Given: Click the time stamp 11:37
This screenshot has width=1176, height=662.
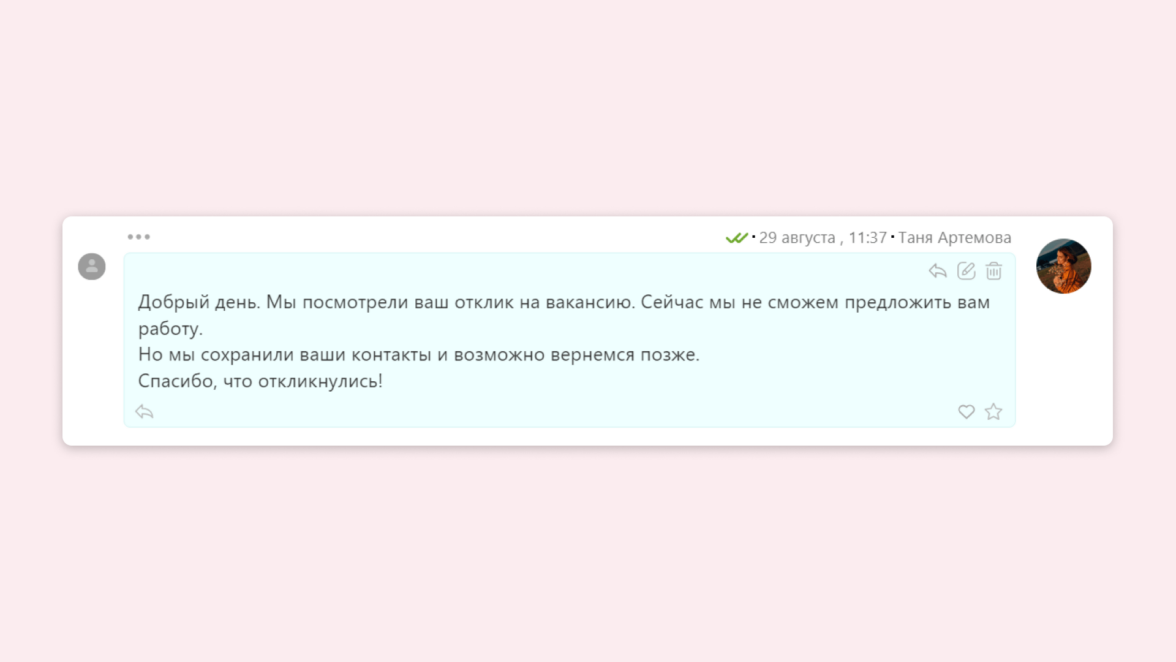Looking at the screenshot, I should coord(868,238).
